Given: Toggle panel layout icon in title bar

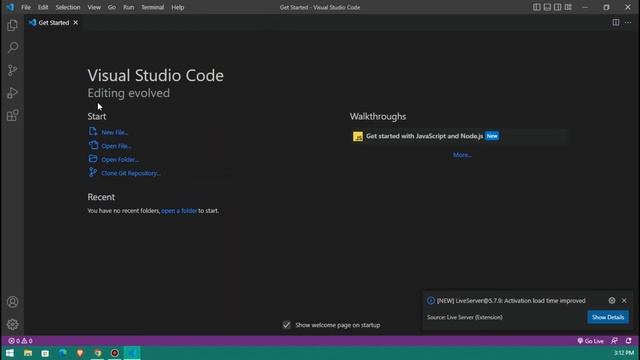Looking at the screenshot, I should pyautogui.click(x=547, y=7).
